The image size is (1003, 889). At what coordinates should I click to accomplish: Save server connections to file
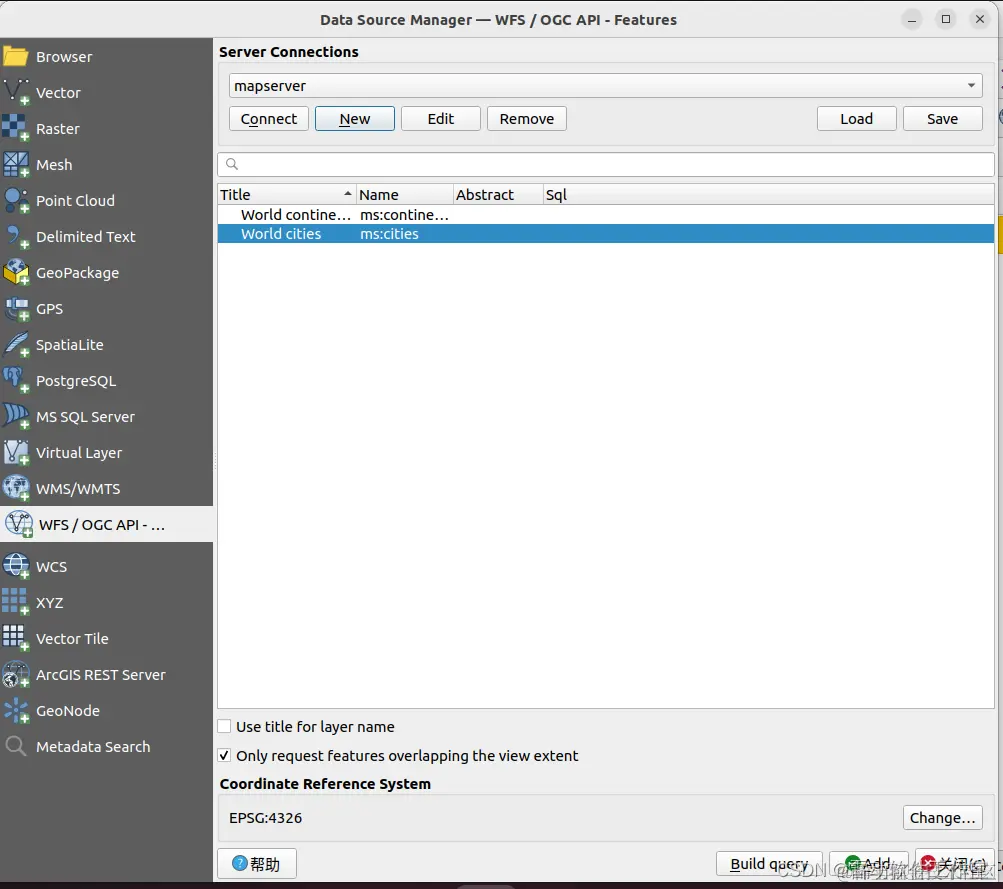(942, 119)
